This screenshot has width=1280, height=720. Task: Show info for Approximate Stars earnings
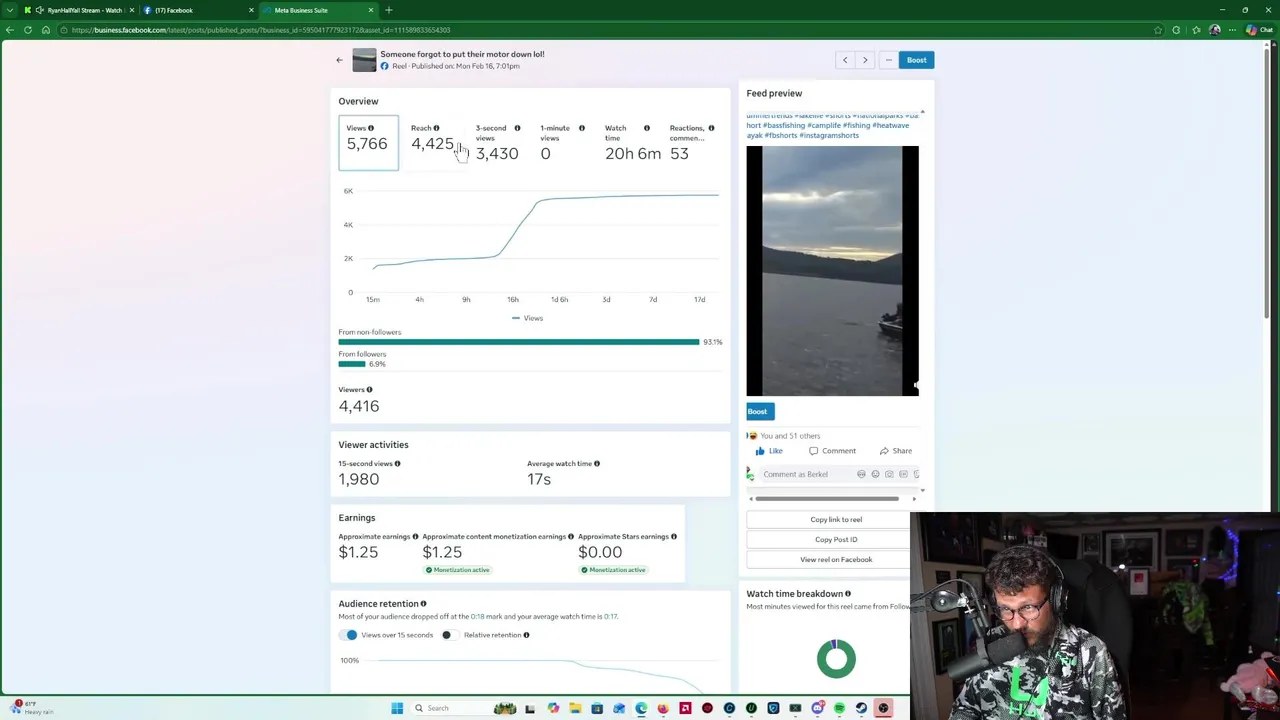pos(674,537)
